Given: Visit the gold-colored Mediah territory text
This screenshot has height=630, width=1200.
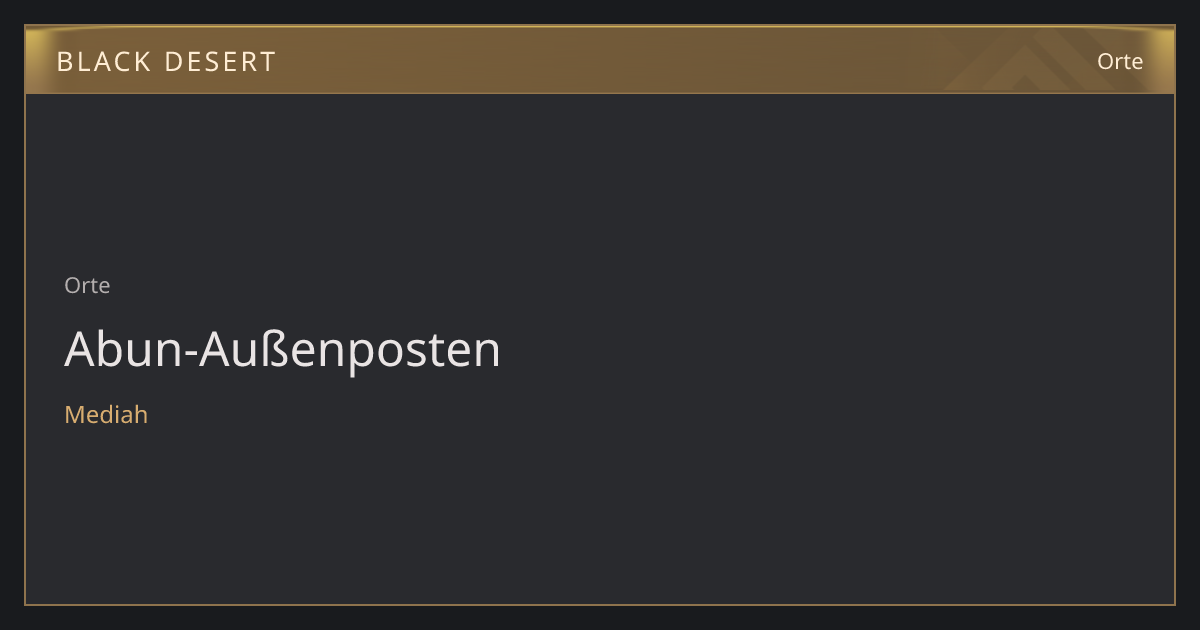Looking at the screenshot, I should point(106,414).
